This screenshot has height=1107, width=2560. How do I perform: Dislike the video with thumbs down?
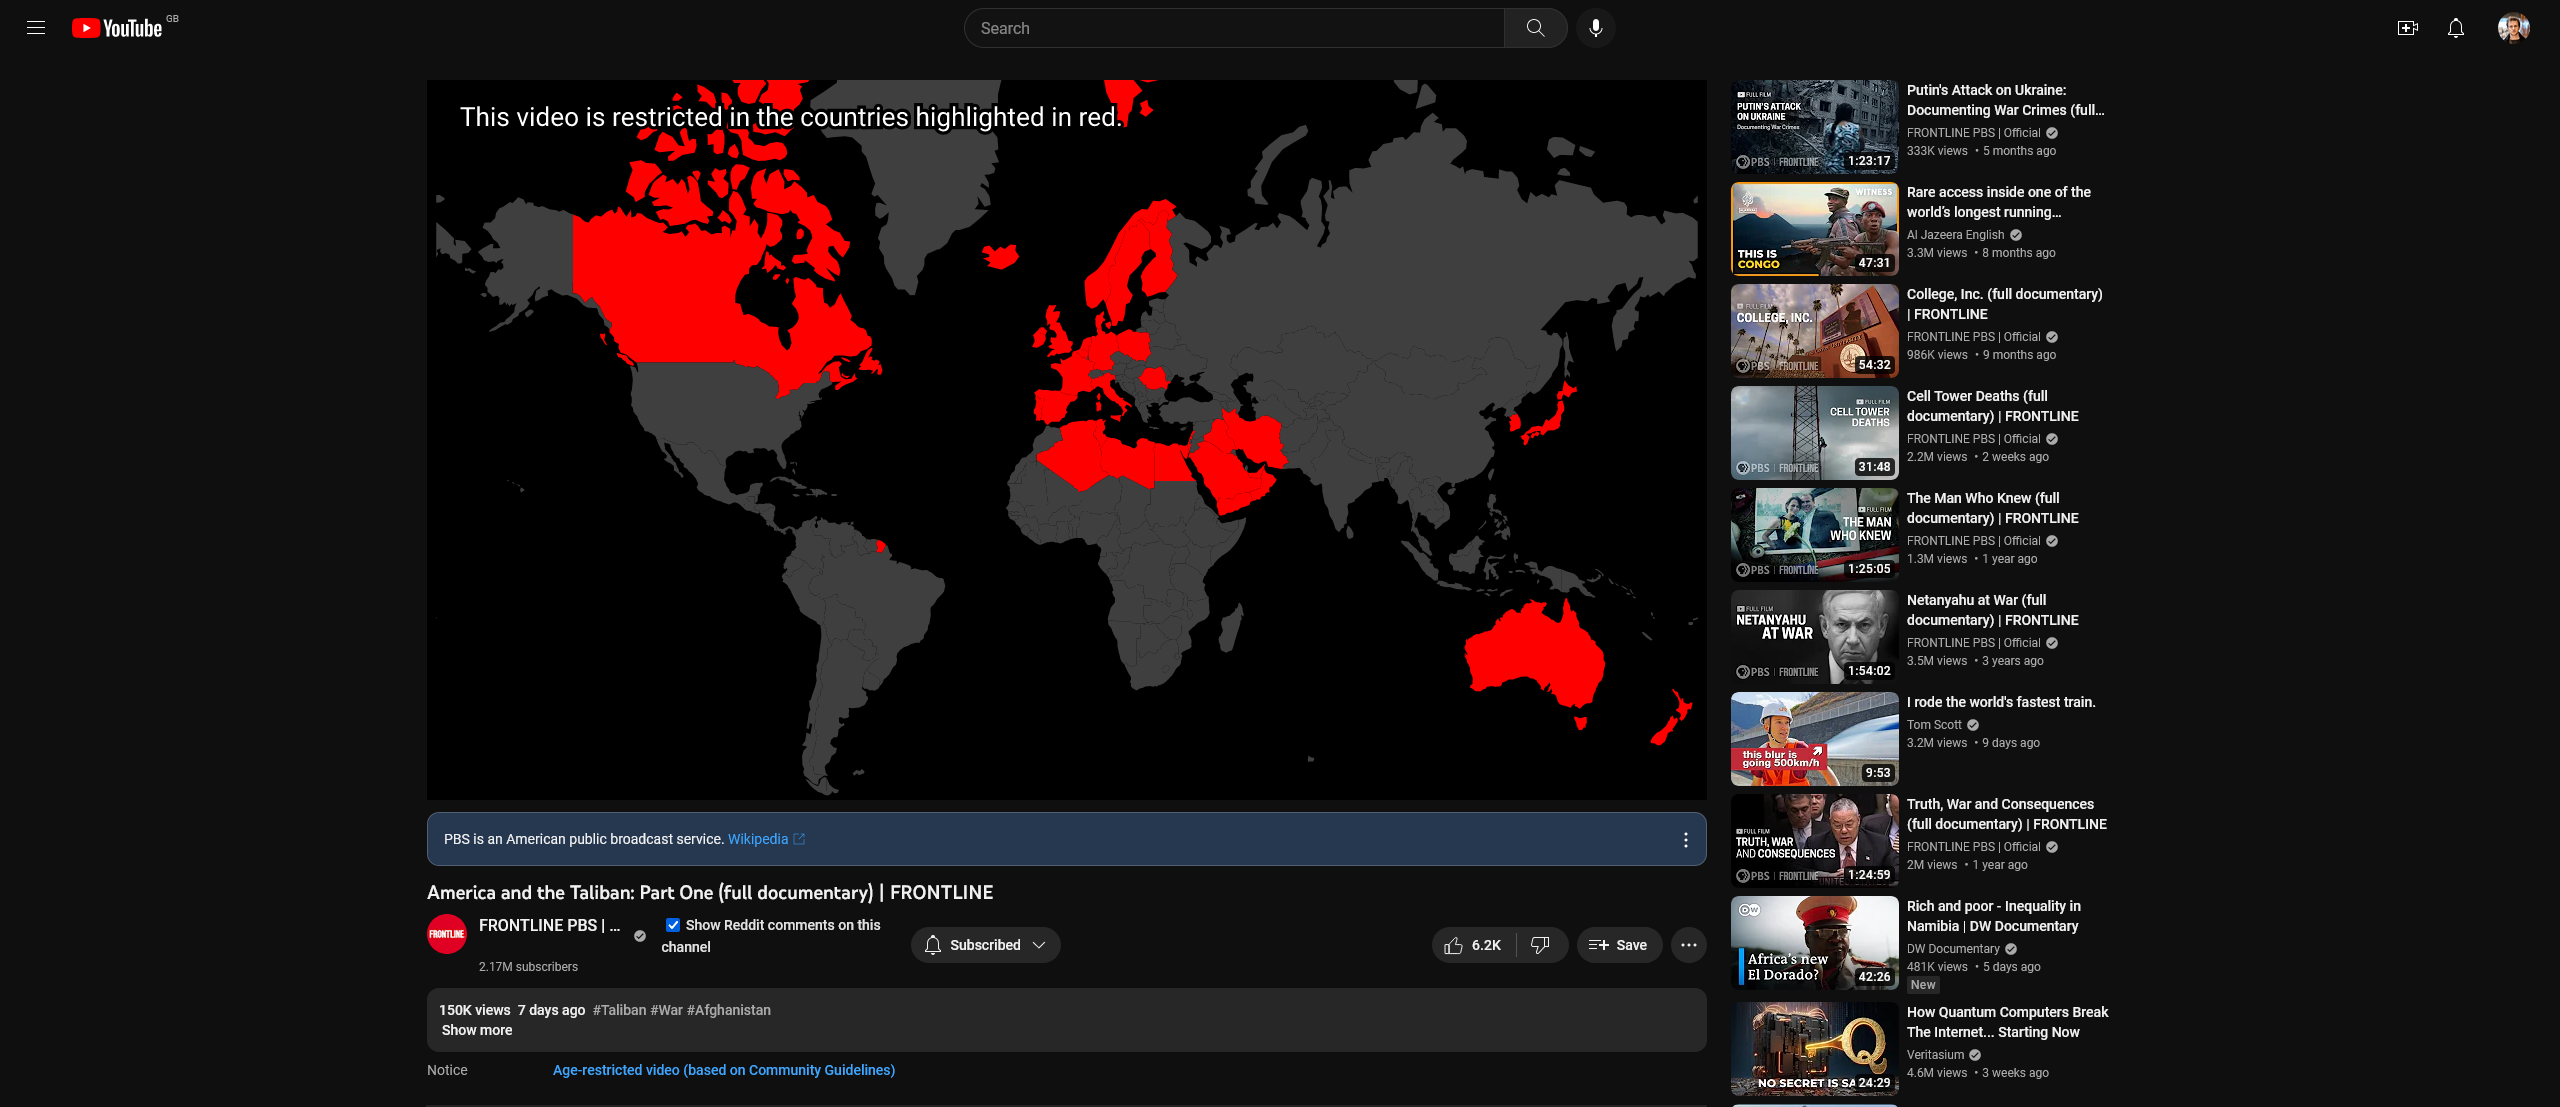(x=1540, y=945)
